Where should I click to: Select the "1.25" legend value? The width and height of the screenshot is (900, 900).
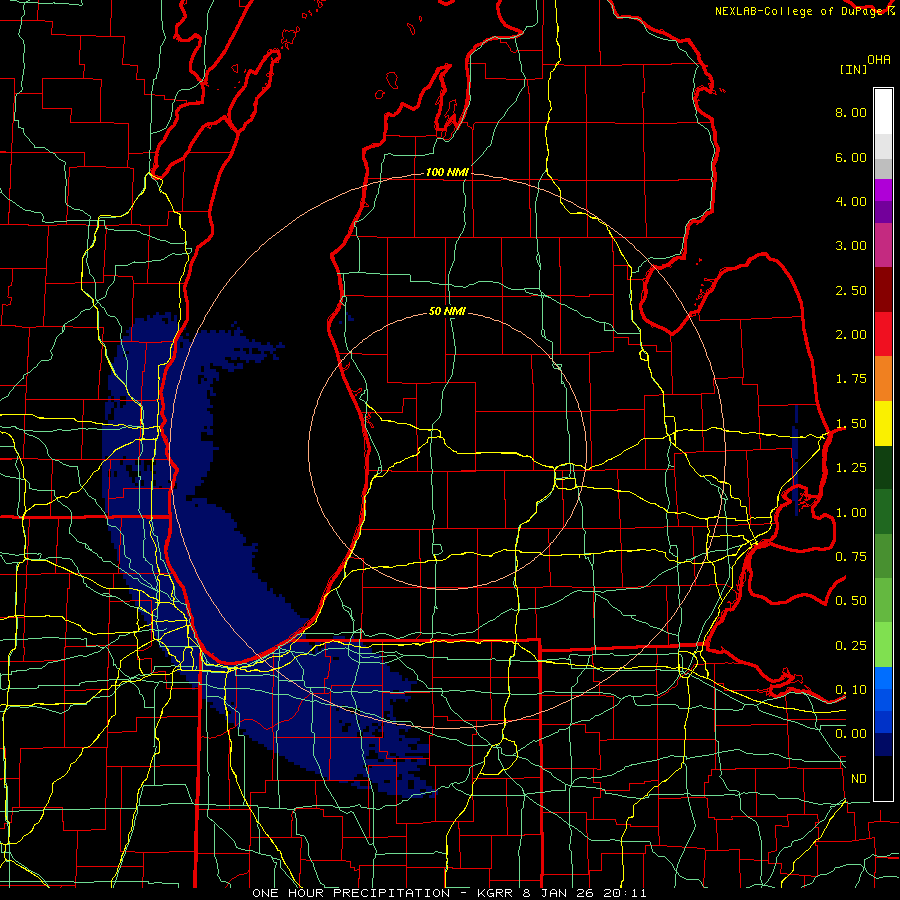(851, 468)
